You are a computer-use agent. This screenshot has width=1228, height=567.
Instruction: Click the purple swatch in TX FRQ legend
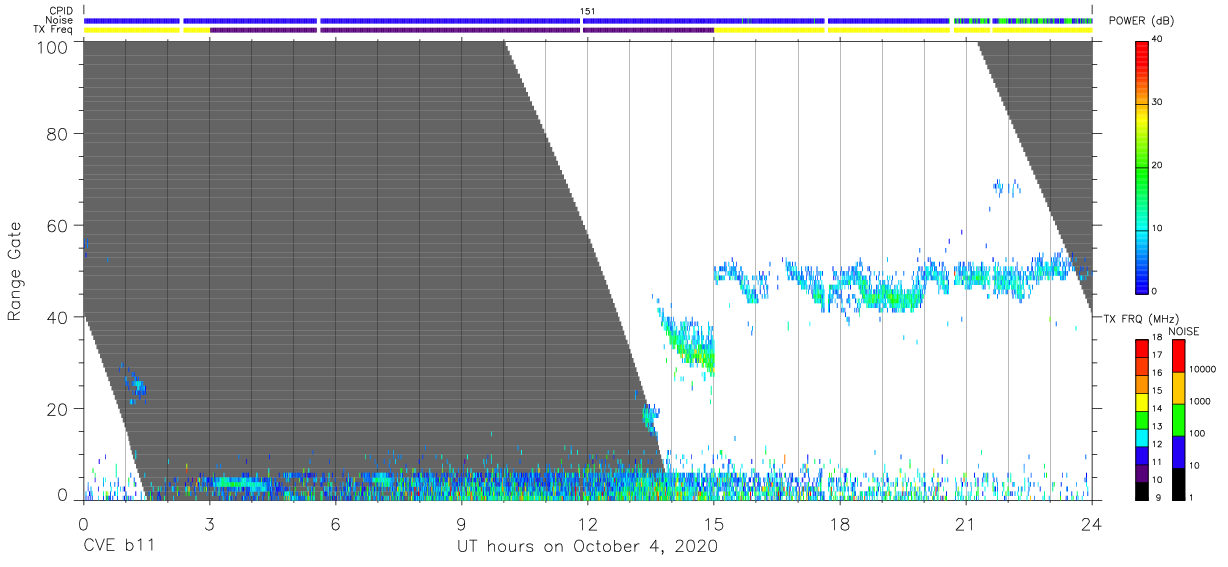click(1141, 472)
